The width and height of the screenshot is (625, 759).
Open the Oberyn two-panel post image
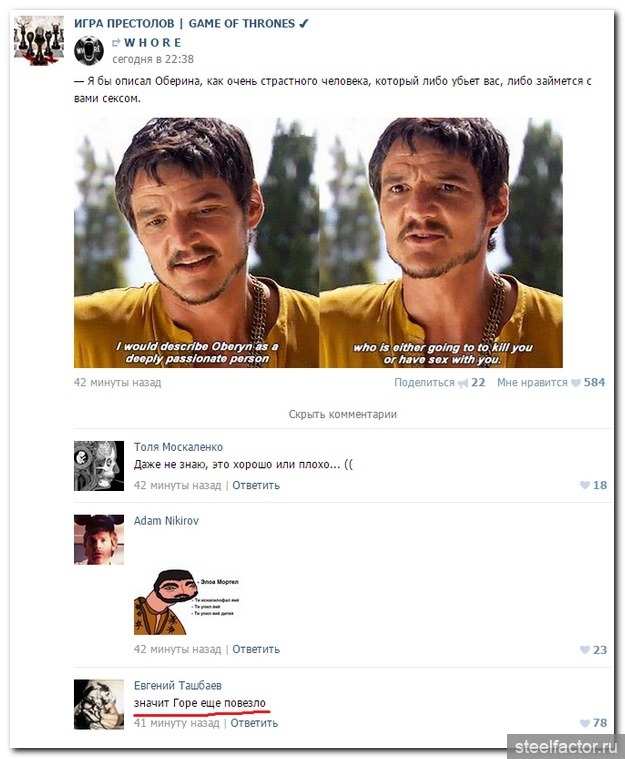318,243
